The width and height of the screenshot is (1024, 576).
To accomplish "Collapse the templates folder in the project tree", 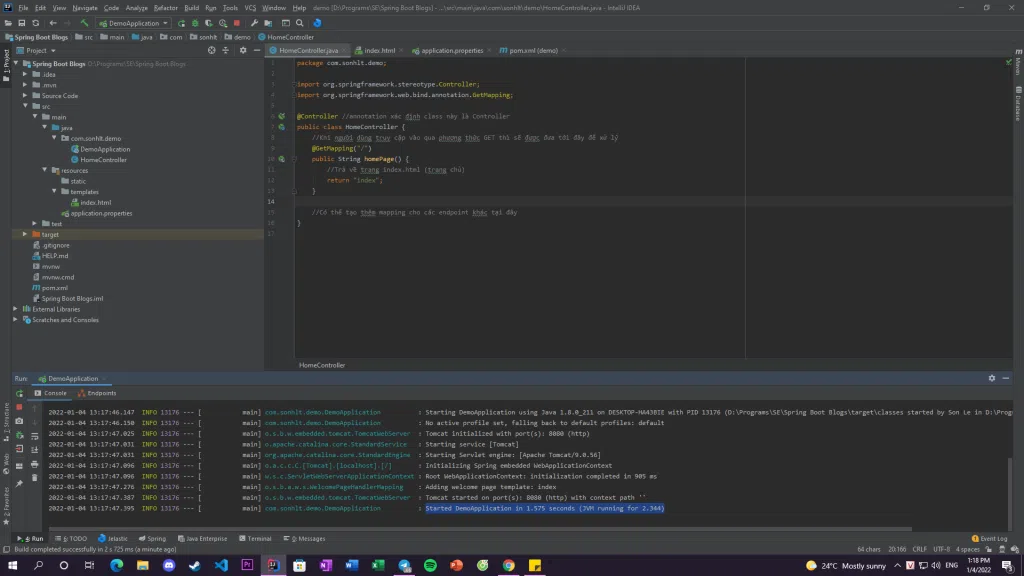I will click(x=55, y=192).
